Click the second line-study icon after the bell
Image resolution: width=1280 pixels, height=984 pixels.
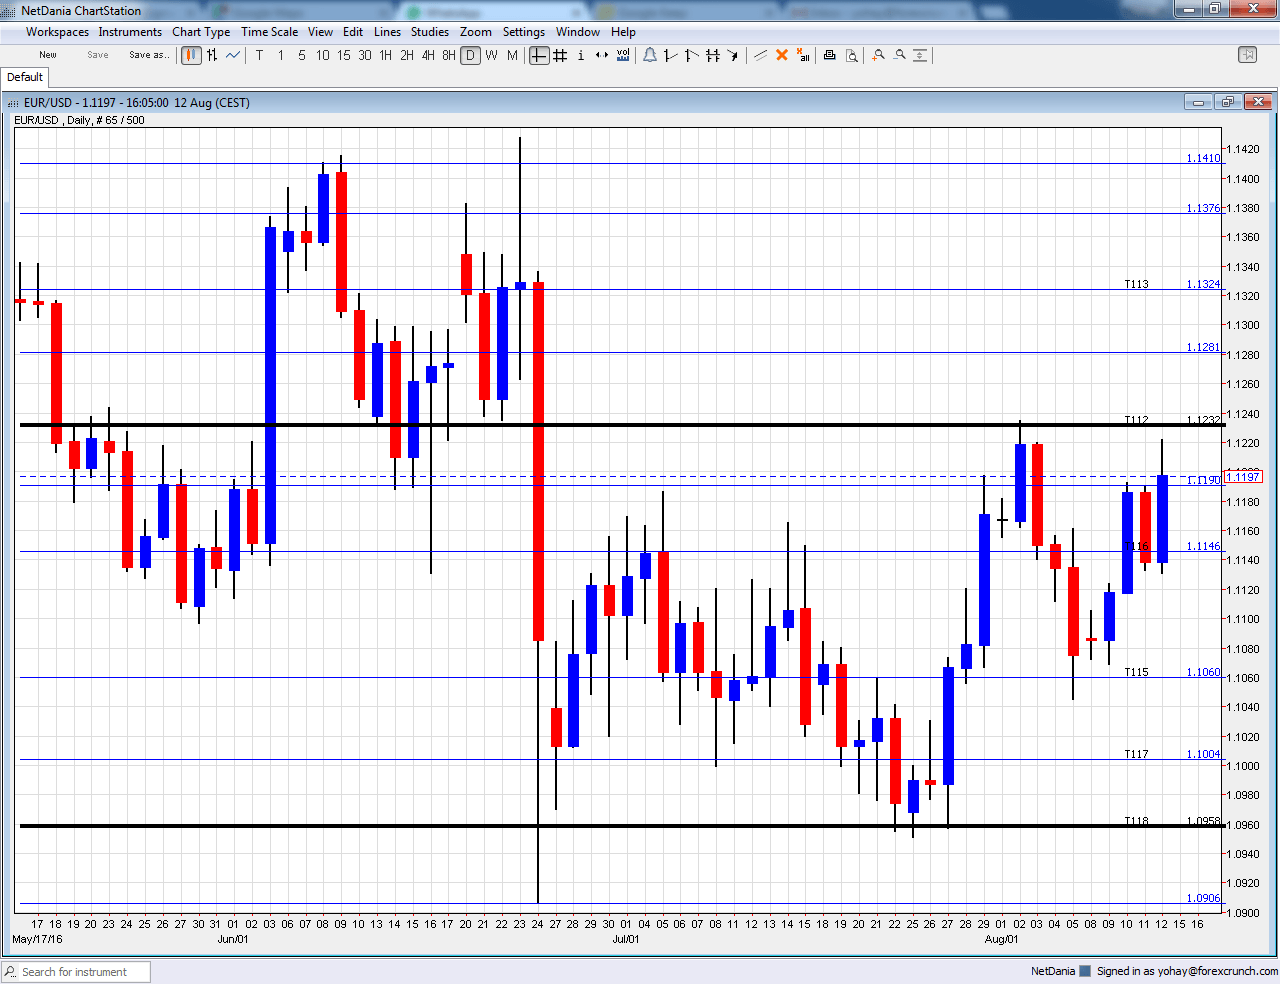point(691,55)
